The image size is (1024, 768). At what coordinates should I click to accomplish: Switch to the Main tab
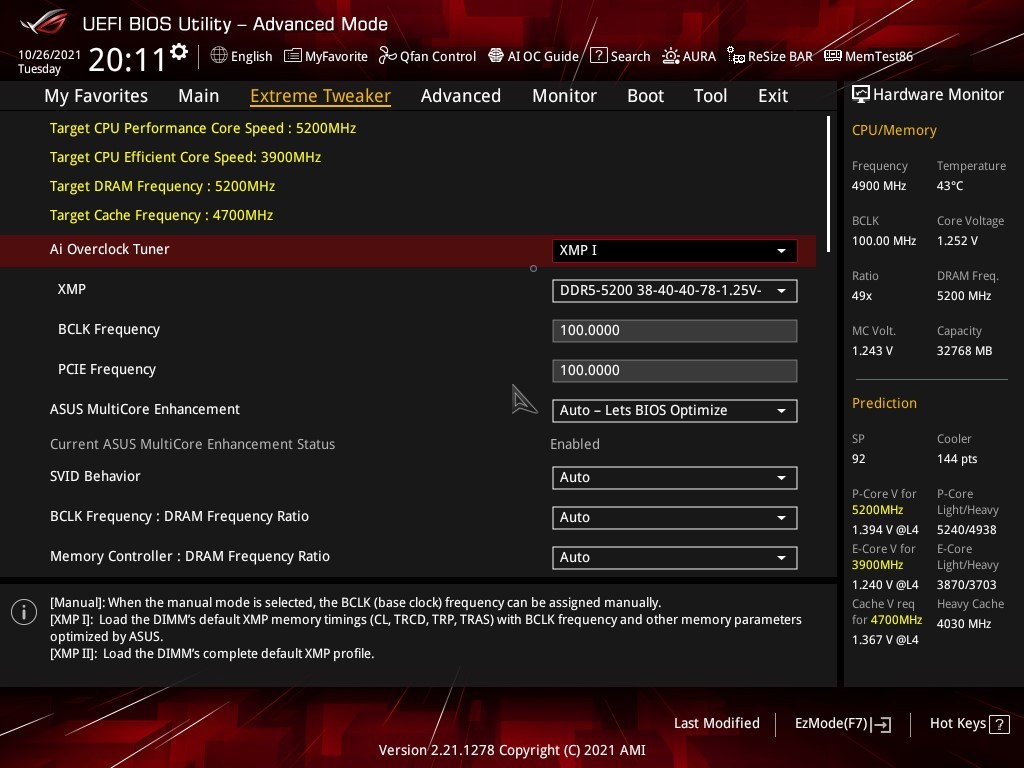[199, 96]
